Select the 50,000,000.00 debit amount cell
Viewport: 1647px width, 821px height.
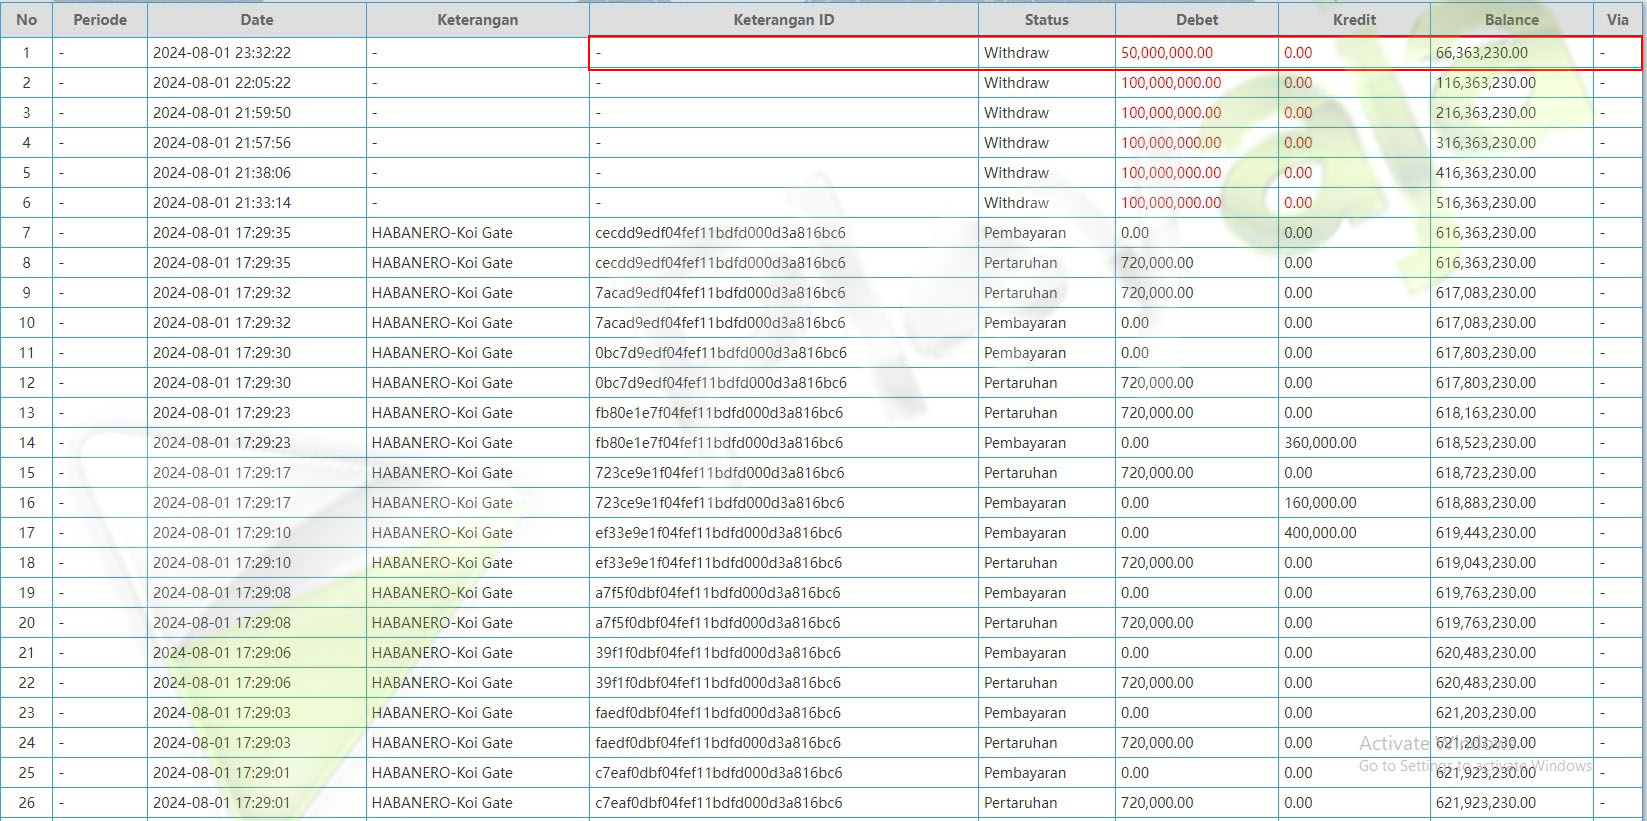(x=1166, y=53)
